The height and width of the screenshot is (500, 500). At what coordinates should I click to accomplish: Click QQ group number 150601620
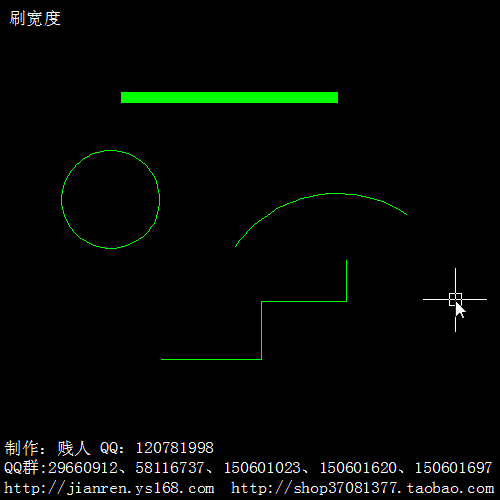(358, 468)
